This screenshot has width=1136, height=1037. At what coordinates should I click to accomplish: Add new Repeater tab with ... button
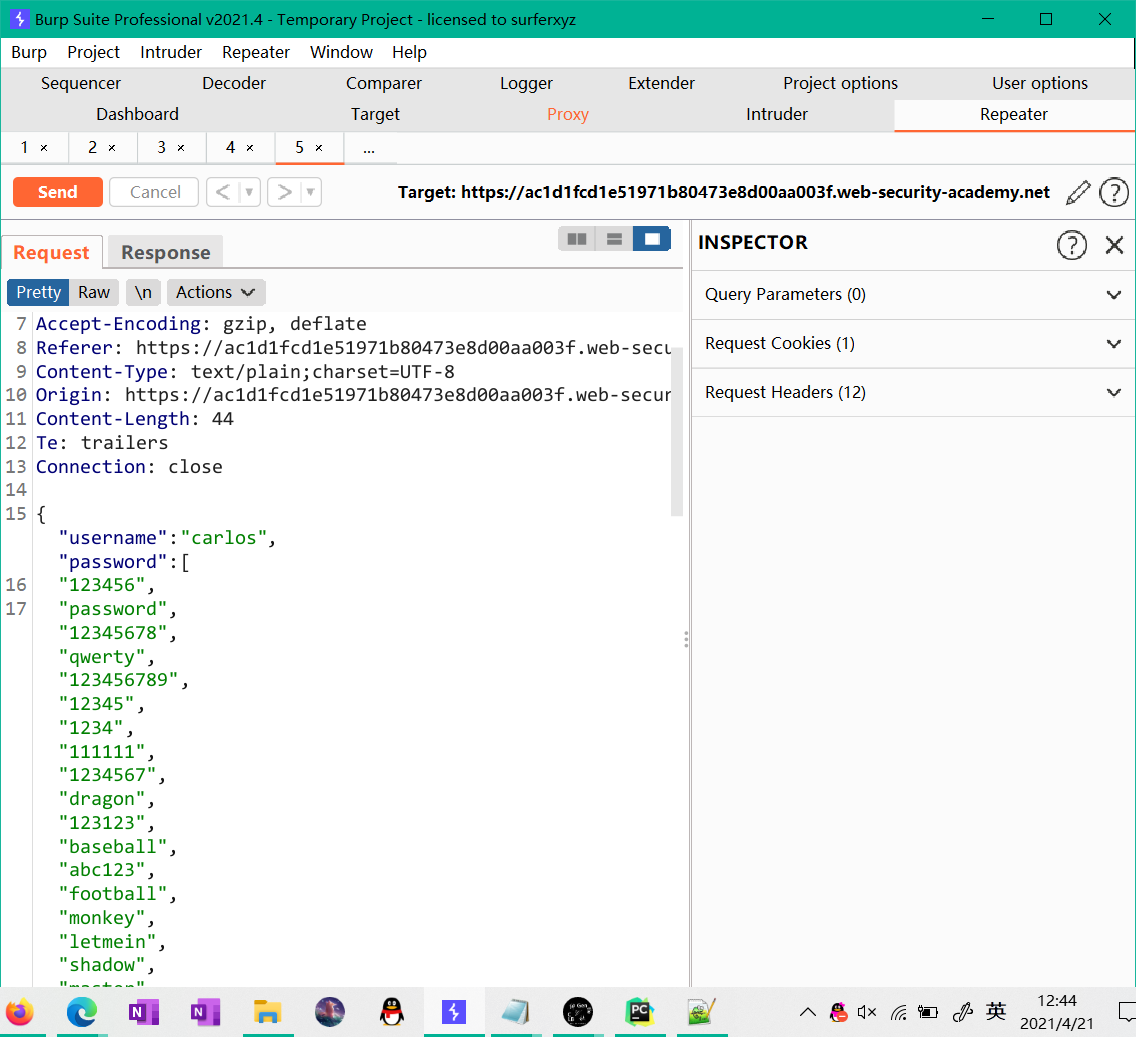[x=369, y=149]
